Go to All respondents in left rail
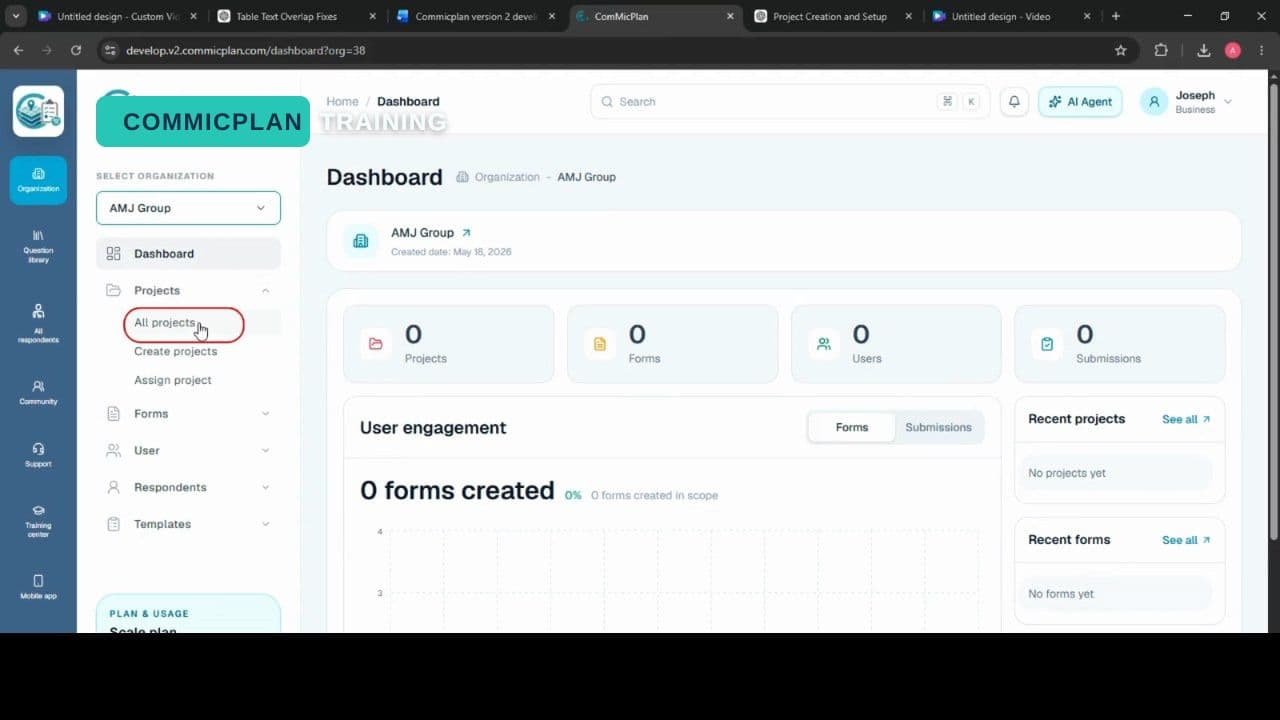Image resolution: width=1280 pixels, height=720 pixels. [38, 324]
